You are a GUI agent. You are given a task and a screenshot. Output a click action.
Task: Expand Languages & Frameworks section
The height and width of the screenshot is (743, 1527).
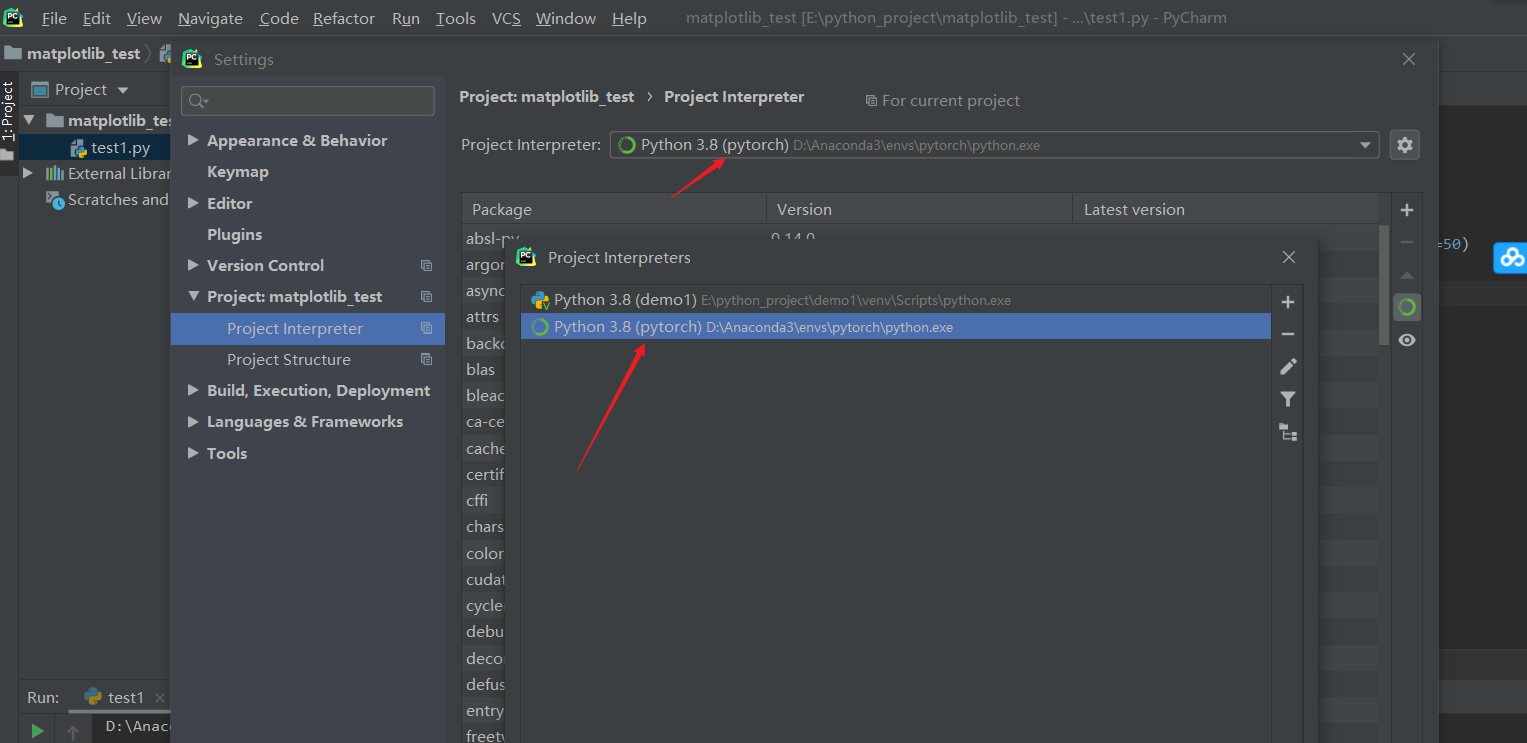tap(193, 422)
